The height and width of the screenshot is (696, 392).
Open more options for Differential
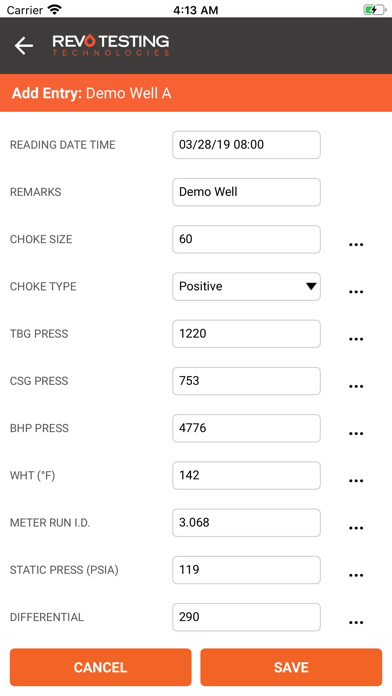356,623
